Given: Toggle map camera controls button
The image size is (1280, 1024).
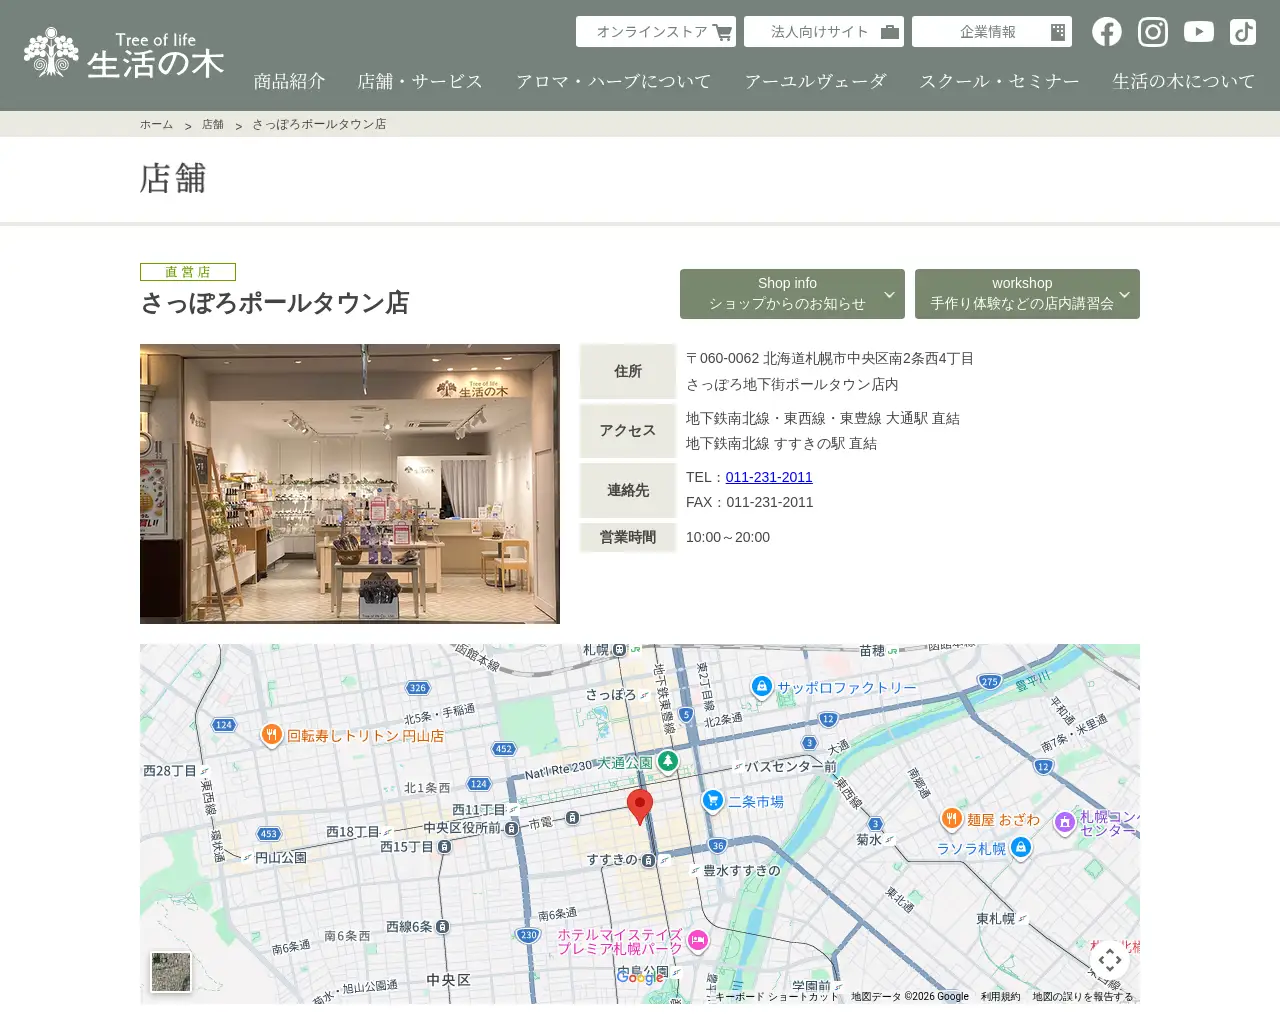Looking at the screenshot, I should click(x=1110, y=960).
